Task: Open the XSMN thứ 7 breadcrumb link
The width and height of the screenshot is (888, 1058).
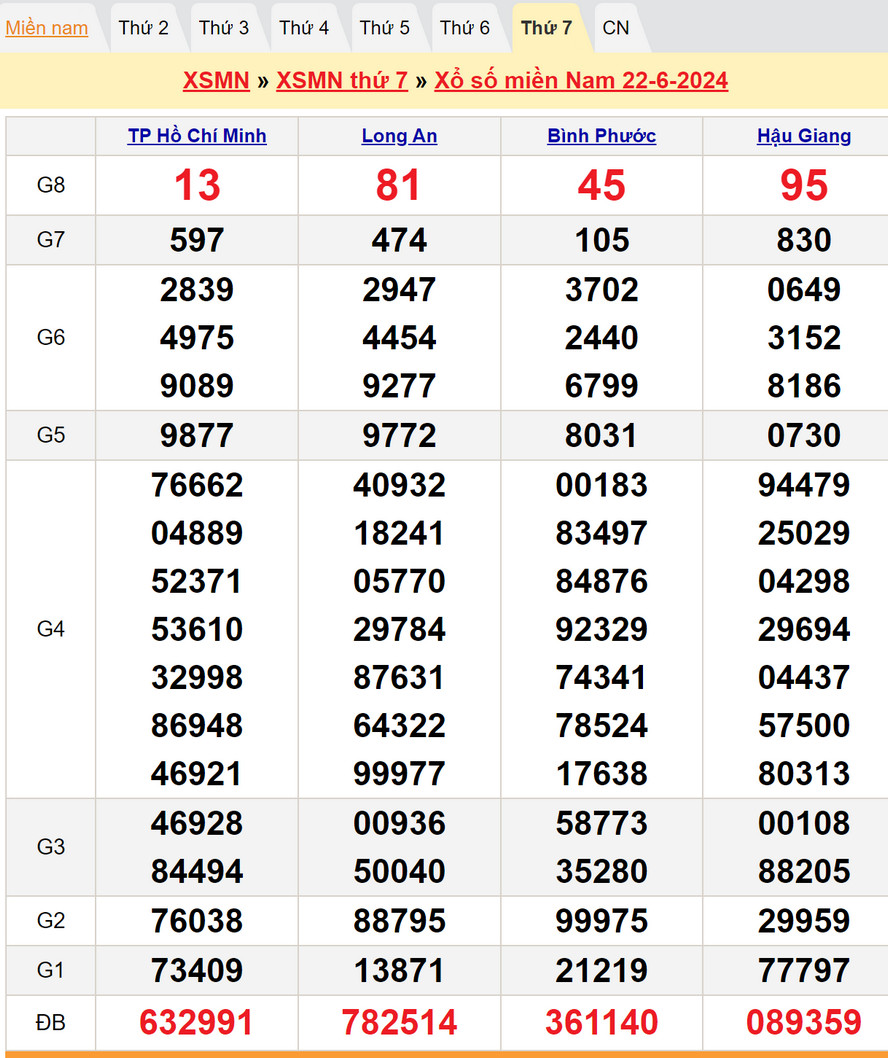Action: pyautogui.click(x=342, y=80)
